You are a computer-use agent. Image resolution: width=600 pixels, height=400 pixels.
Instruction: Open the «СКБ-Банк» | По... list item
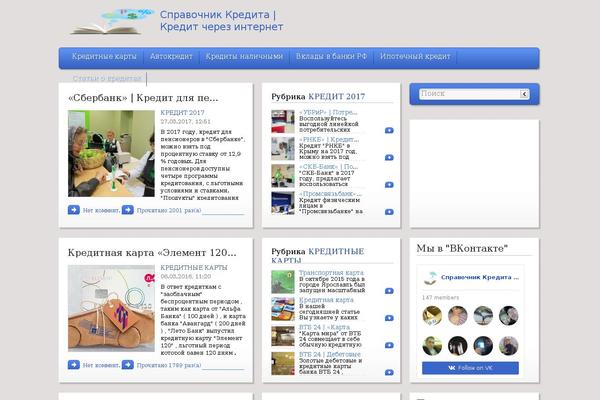pyautogui.click(x=328, y=167)
